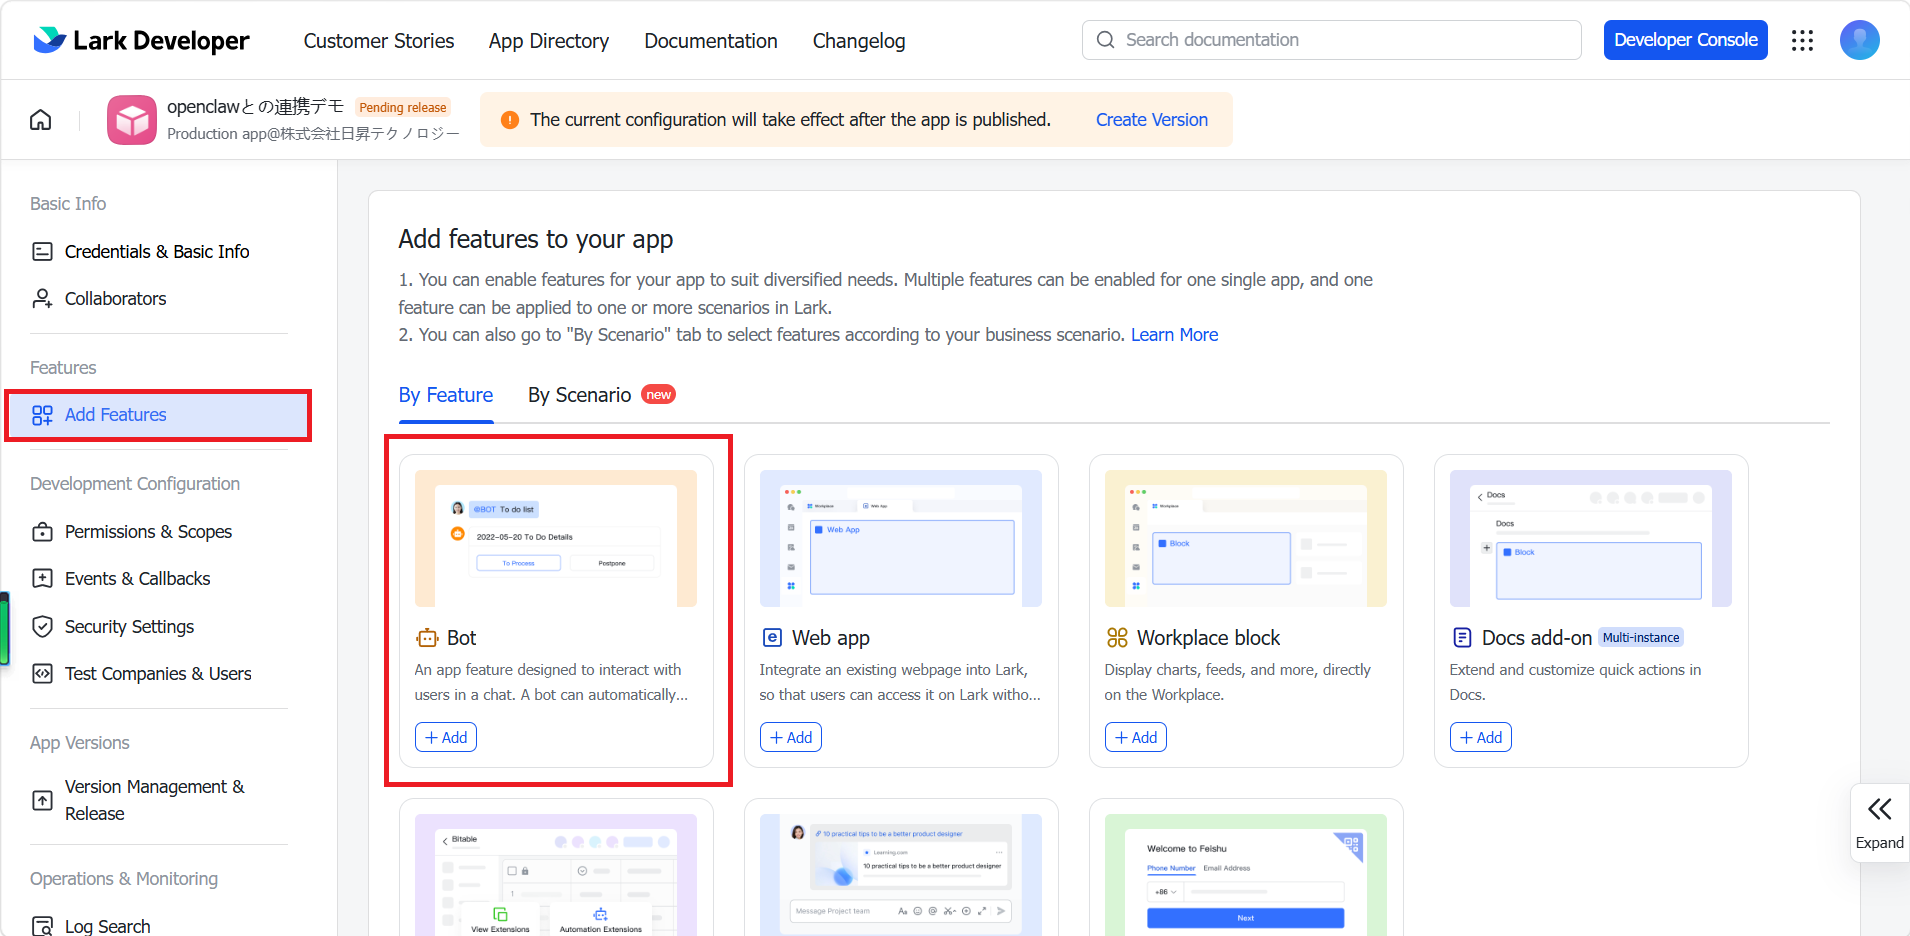Add the Bot feature
Image resolution: width=1910 pixels, height=936 pixels.
(446, 737)
